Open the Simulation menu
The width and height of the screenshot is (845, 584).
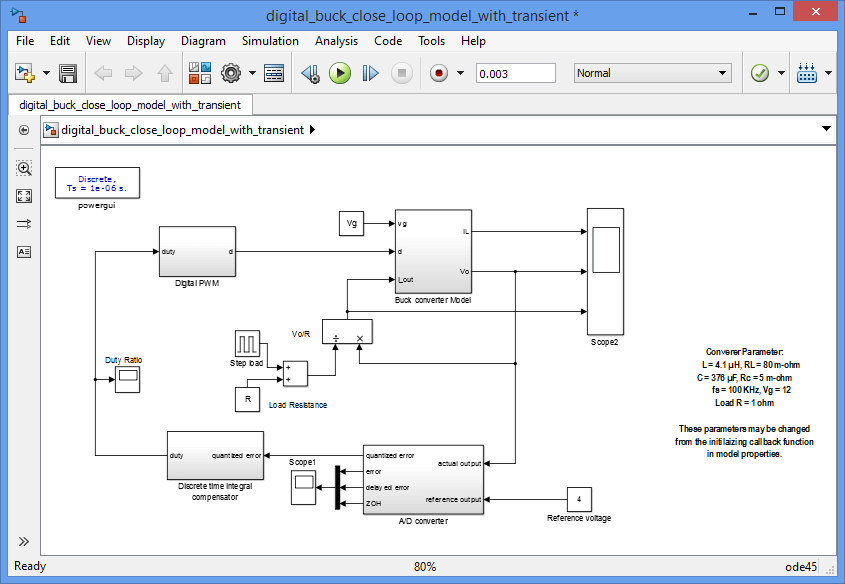click(x=270, y=41)
